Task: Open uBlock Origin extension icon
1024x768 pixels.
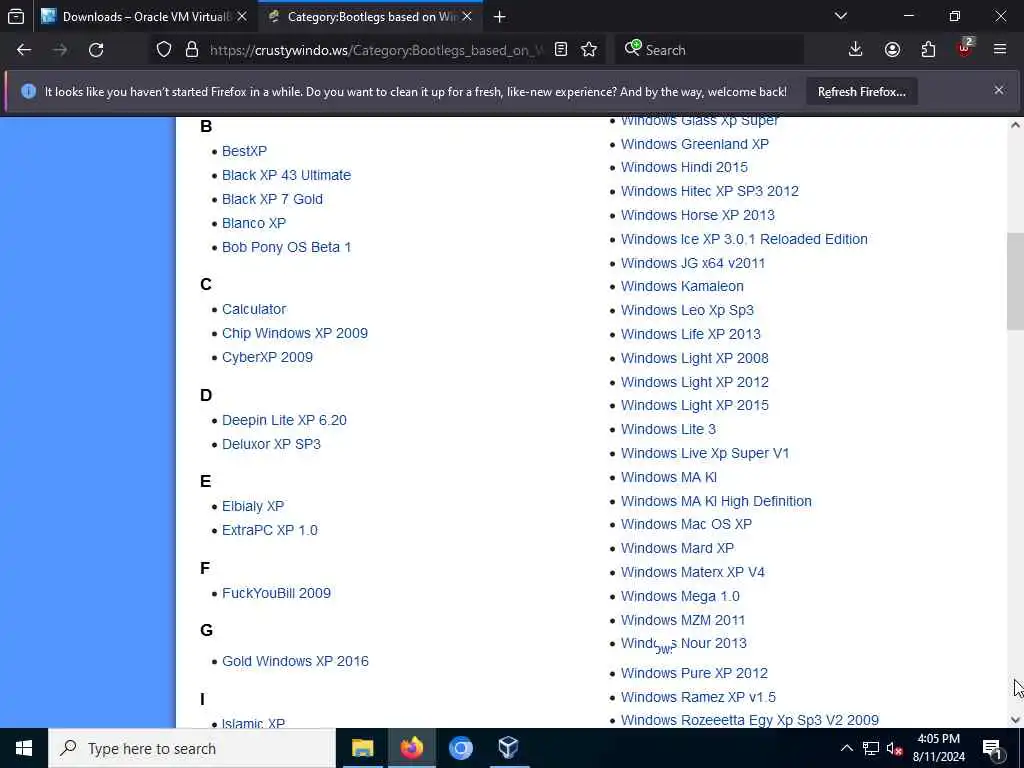Action: coord(965,48)
